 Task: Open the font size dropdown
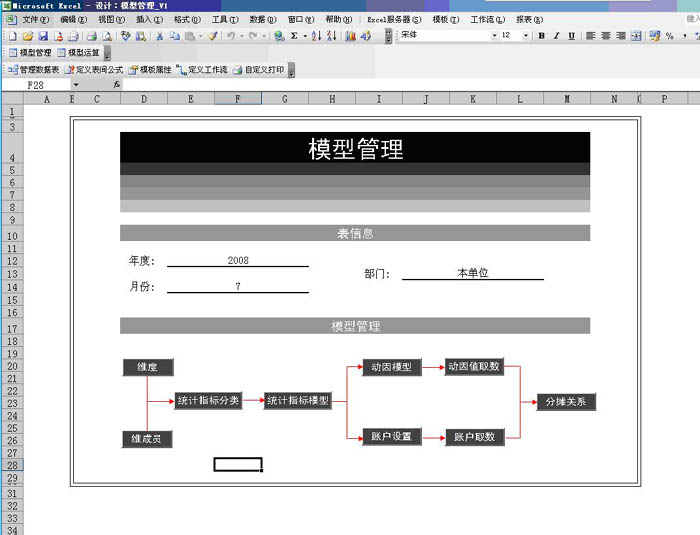pos(527,36)
